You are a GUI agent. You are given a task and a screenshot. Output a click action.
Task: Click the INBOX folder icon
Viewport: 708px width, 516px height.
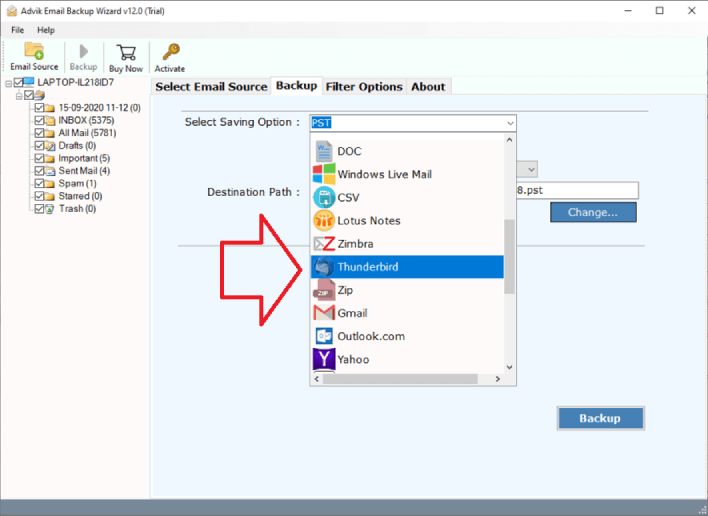pyautogui.click(x=50, y=121)
